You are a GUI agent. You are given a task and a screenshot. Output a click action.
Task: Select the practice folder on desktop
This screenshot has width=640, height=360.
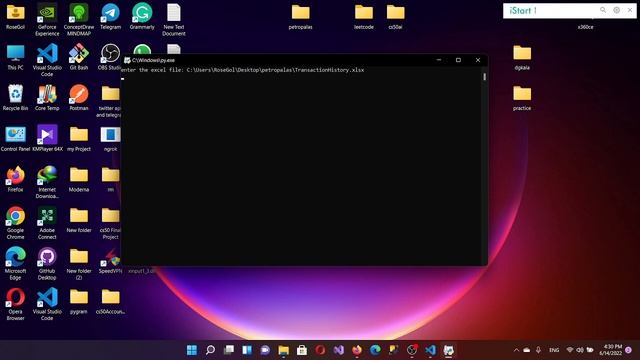(522, 98)
